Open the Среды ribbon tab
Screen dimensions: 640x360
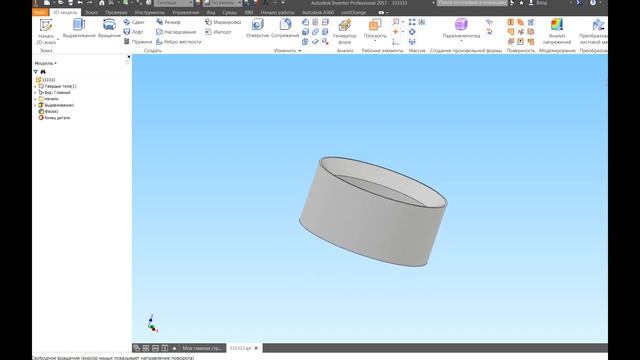pos(229,12)
